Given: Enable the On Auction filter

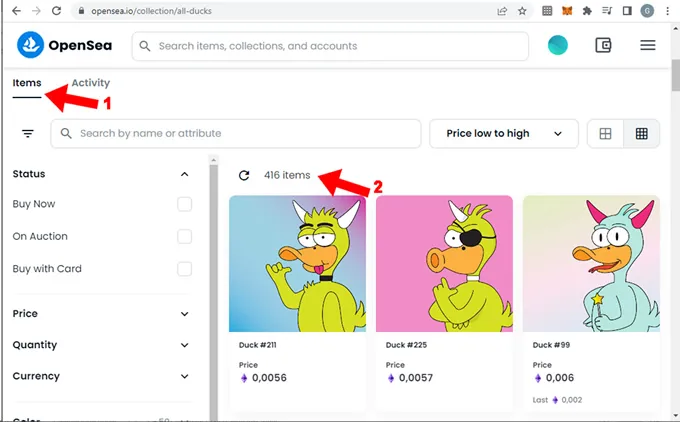Looking at the screenshot, I should point(184,237).
